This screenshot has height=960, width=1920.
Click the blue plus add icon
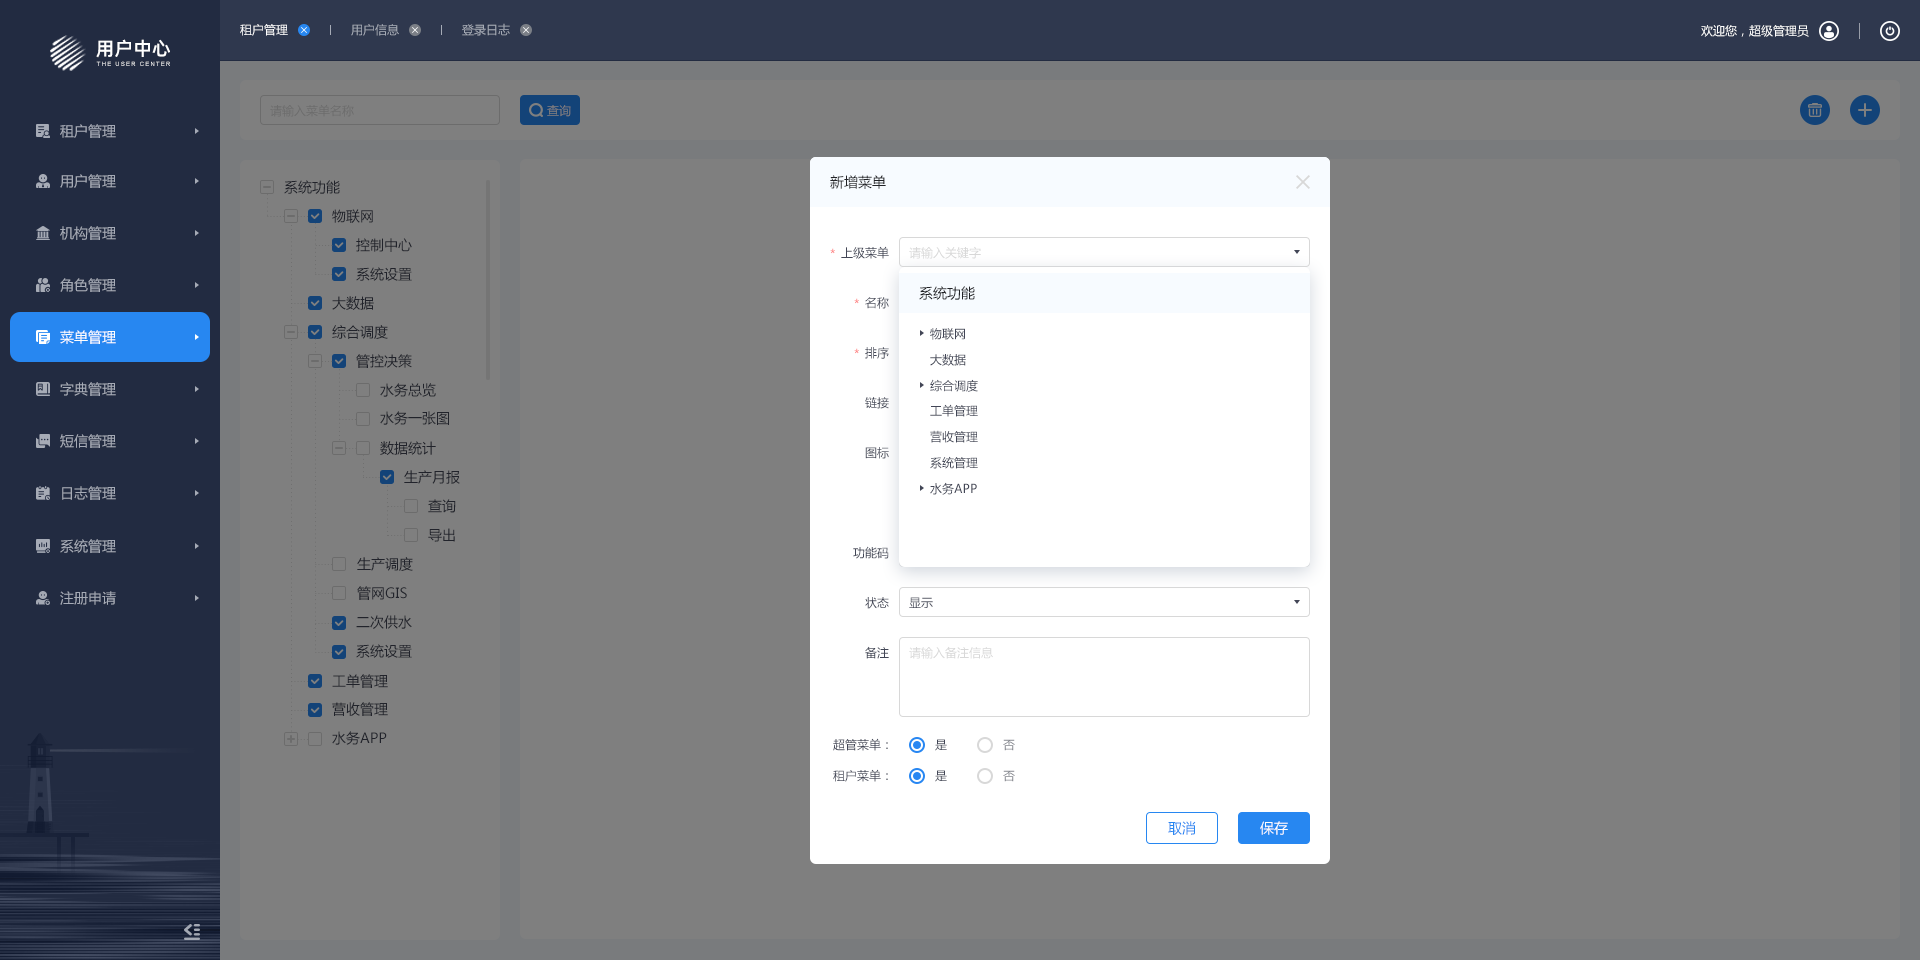pyautogui.click(x=1864, y=110)
